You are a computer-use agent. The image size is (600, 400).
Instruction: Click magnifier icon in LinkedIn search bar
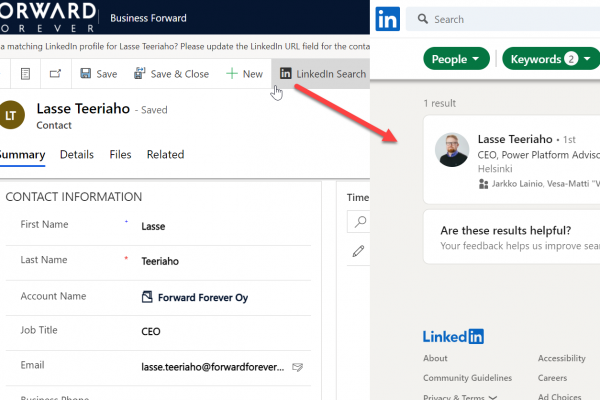[423, 19]
